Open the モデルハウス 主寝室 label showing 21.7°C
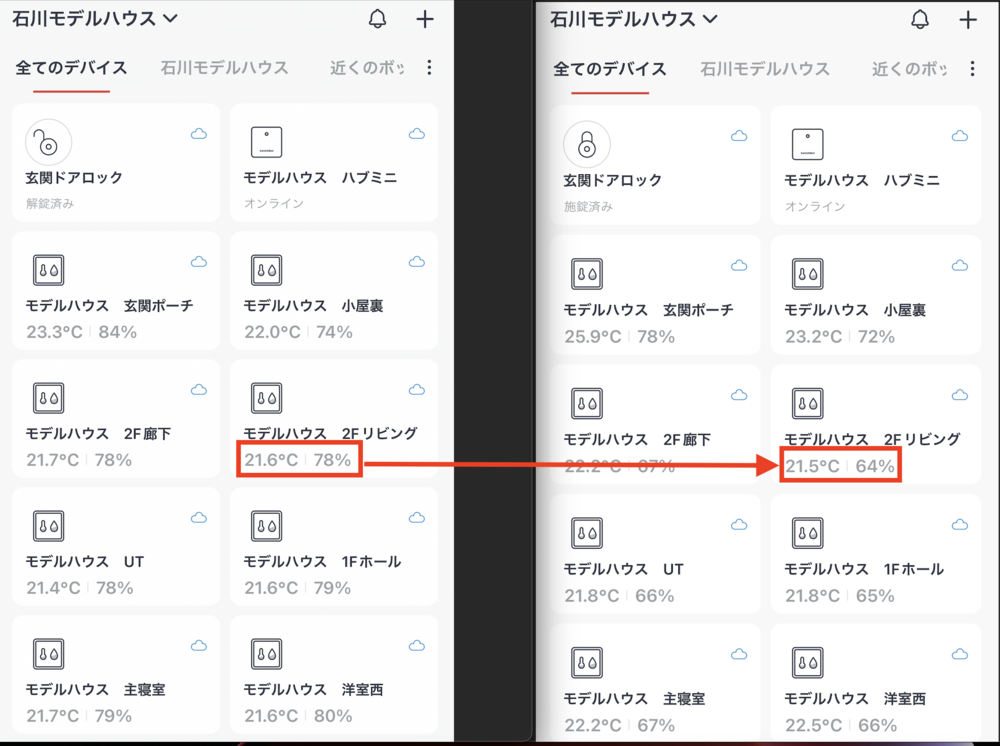 pyautogui.click(x=96, y=689)
